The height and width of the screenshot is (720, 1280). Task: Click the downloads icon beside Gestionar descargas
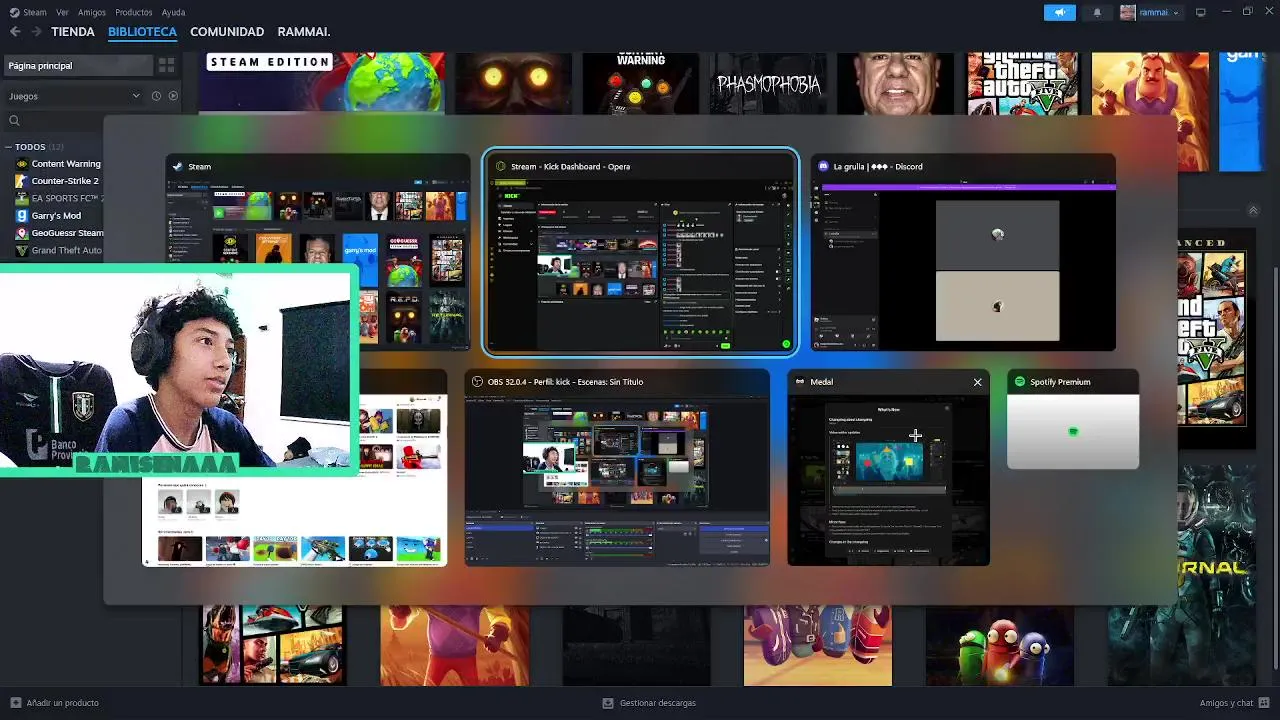(x=608, y=703)
